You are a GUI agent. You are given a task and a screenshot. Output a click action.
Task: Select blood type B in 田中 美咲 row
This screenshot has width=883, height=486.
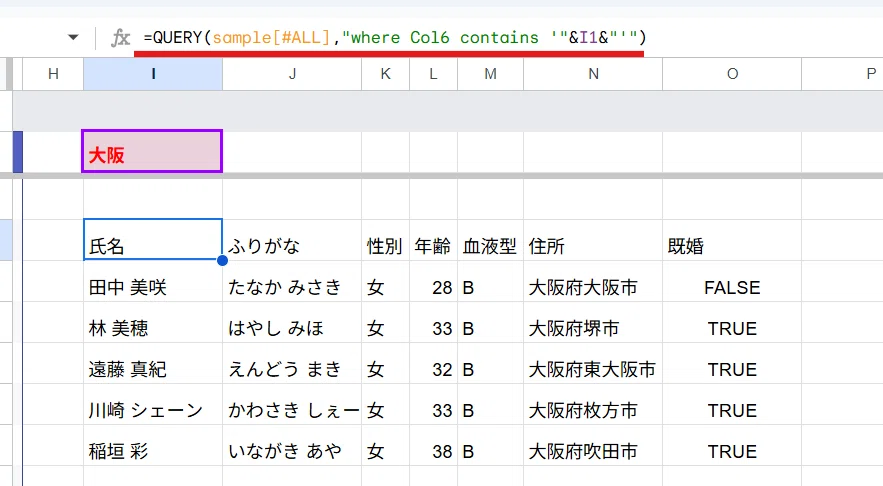[490, 281]
